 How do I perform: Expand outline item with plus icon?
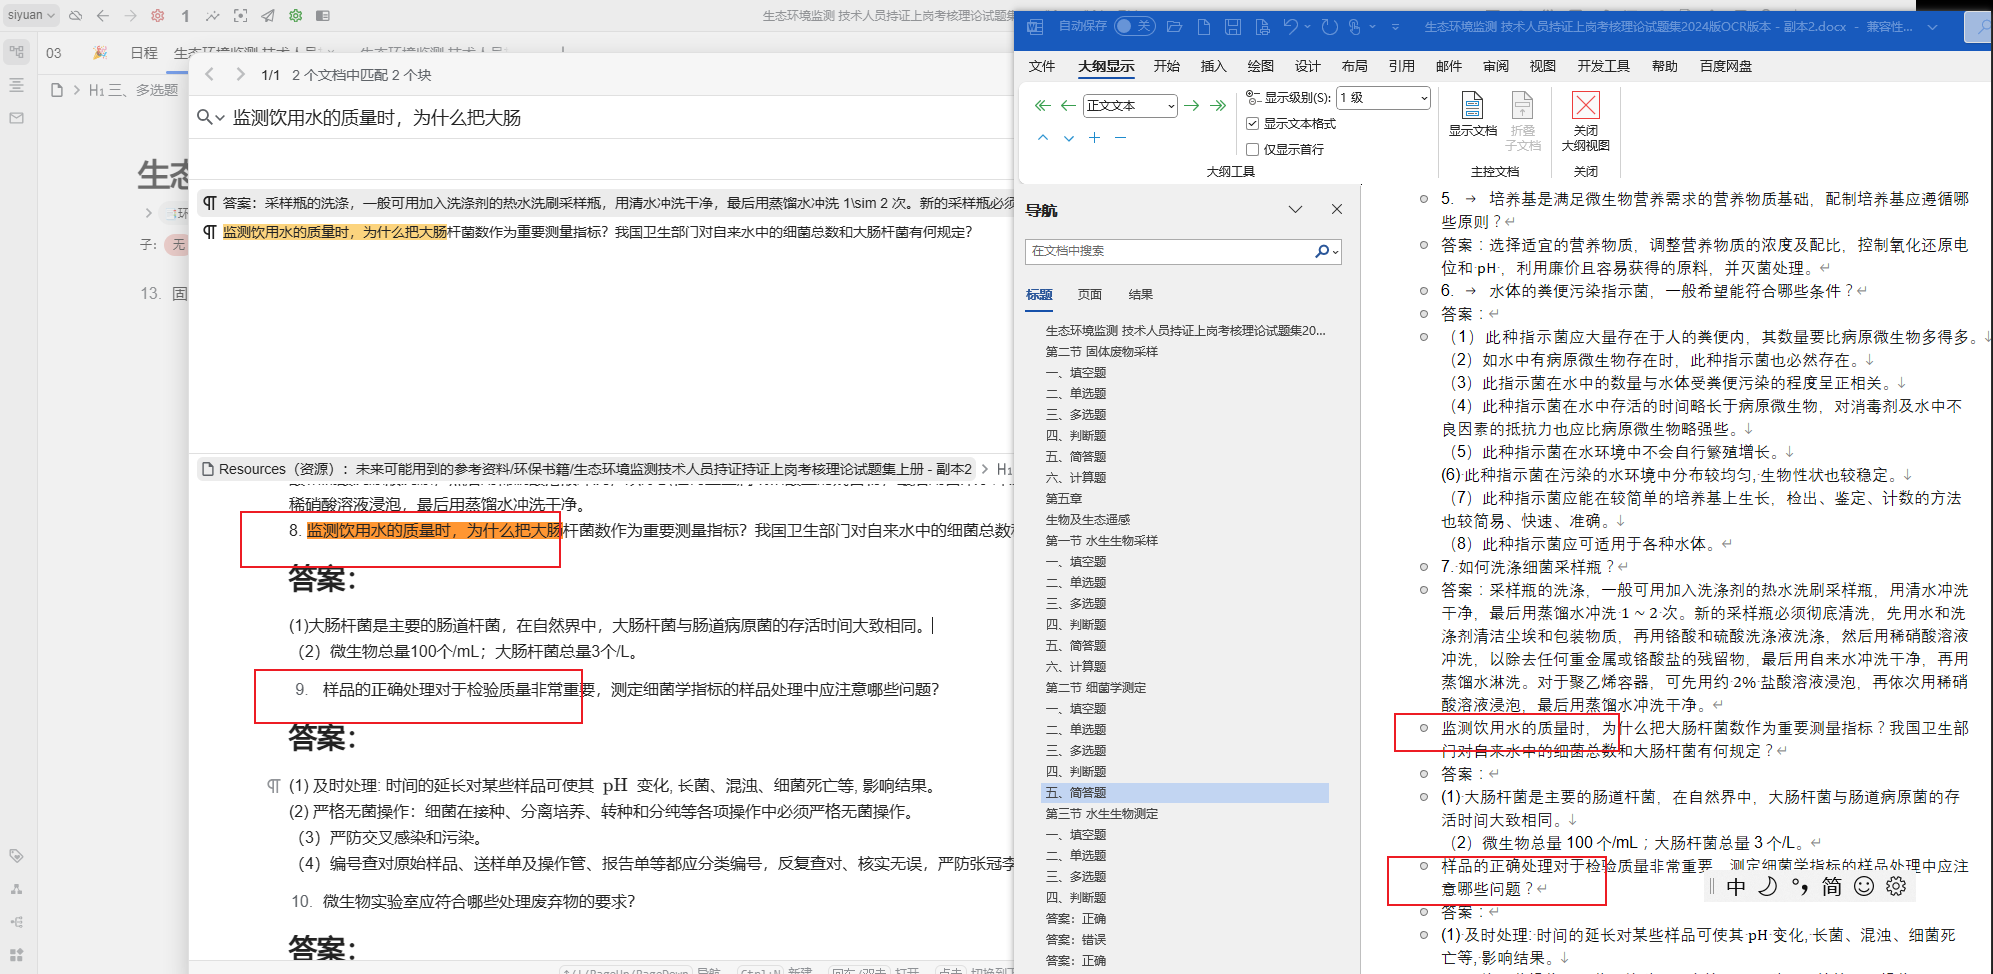tap(1095, 137)
